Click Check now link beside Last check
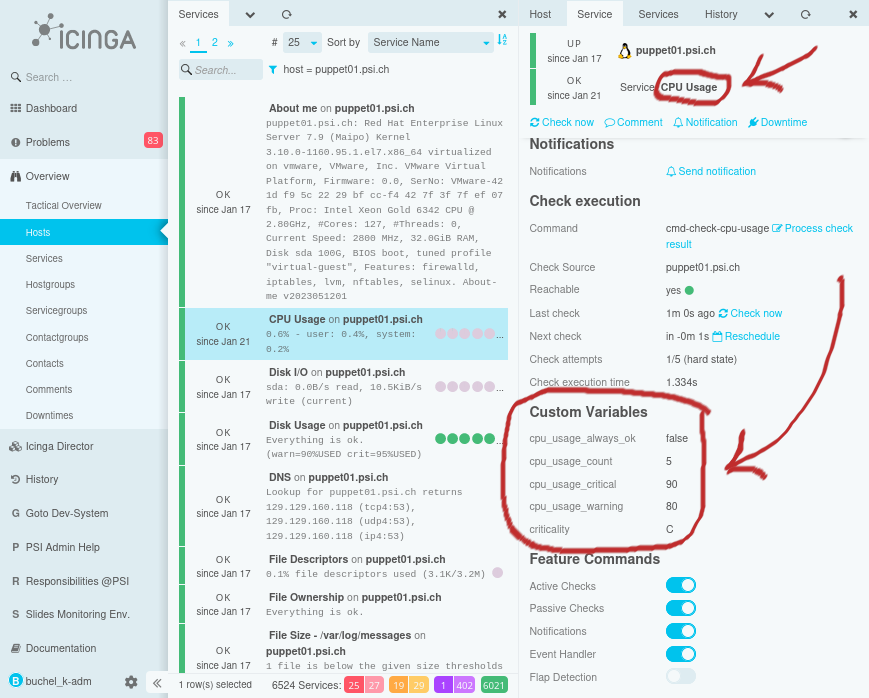Image resolution: width=869 pixels, height=698 pixels. coord(750,313)
